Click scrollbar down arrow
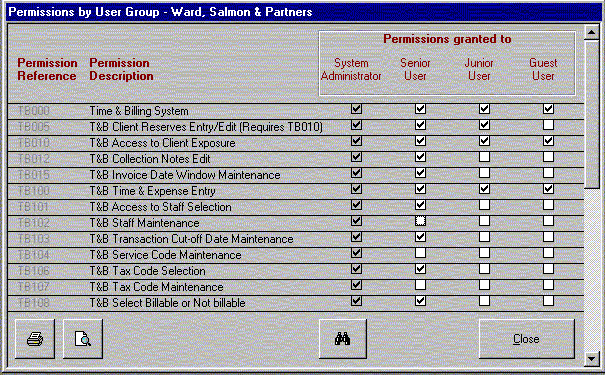The image size is (605, 375). coord(591,358)
